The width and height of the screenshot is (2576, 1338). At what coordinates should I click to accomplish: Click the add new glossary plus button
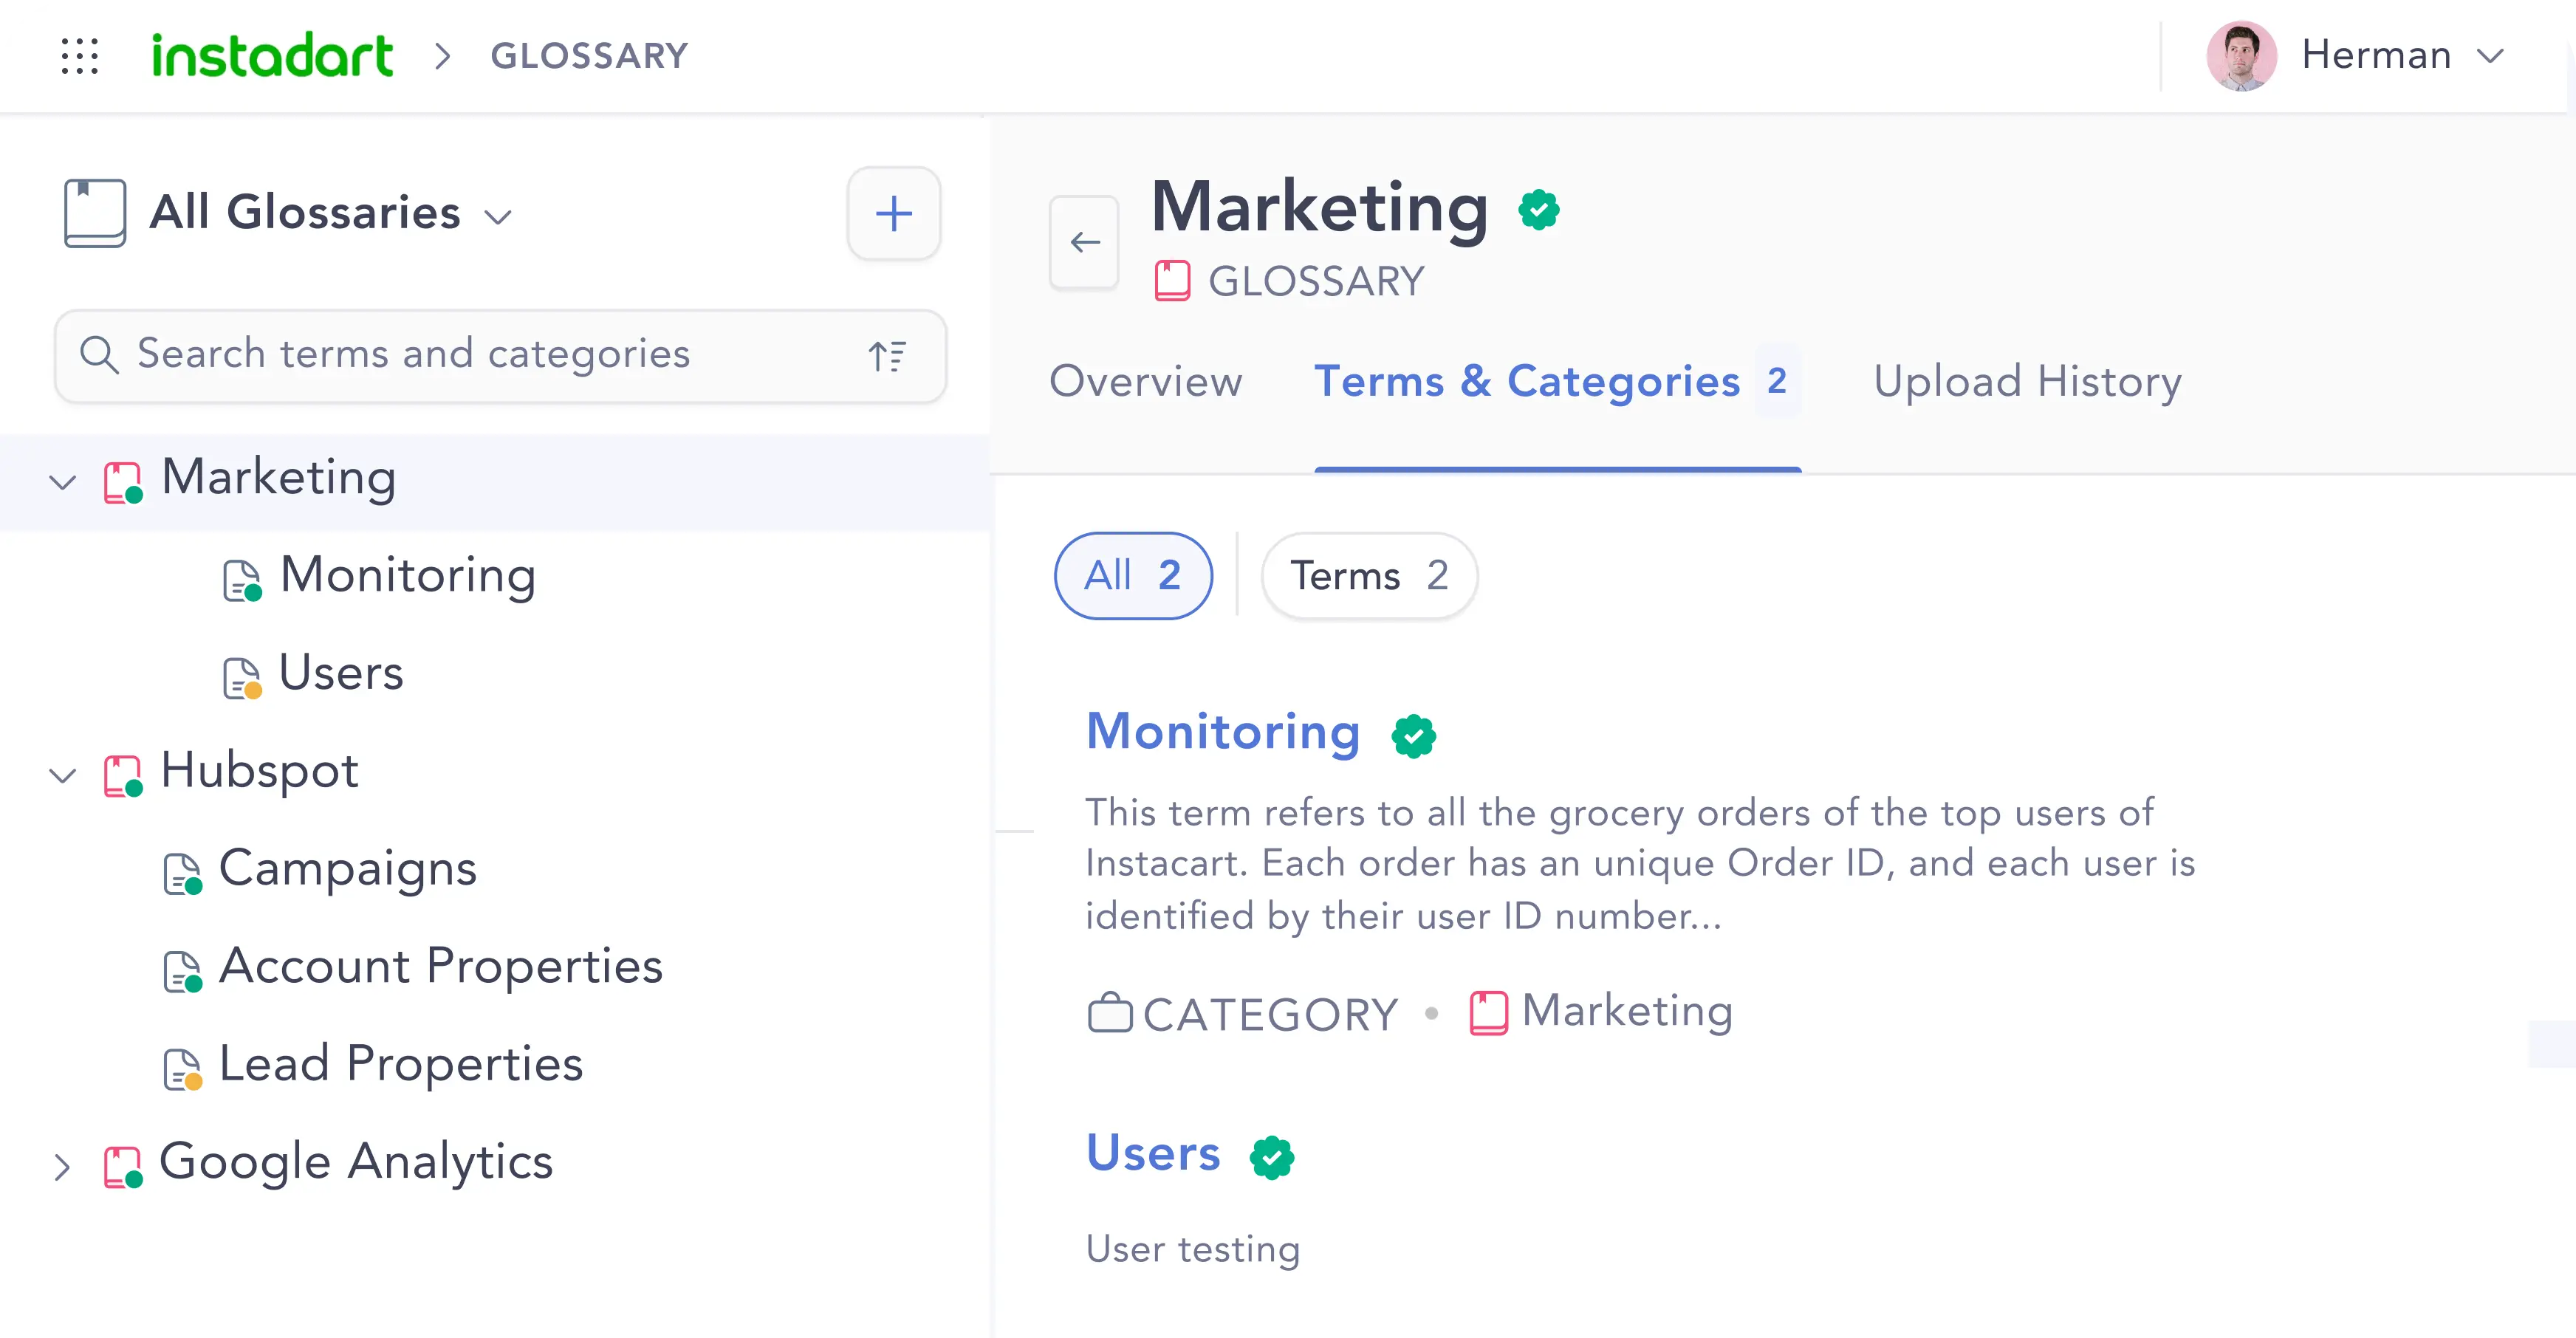[893, 213]
